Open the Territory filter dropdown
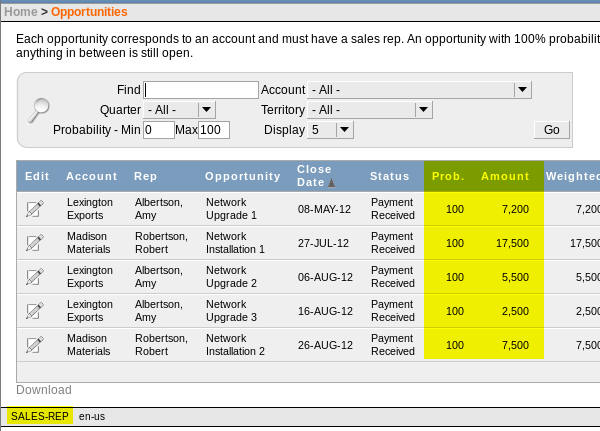This screenshot has width=600, height=431. pyautogui.click(x=370, y=110)
